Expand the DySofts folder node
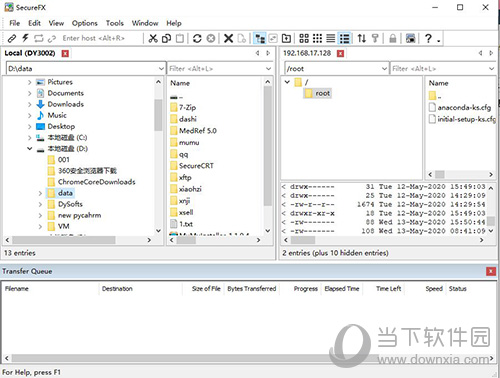The width and height of the screenshot is (500, 378). pos(40,204)
